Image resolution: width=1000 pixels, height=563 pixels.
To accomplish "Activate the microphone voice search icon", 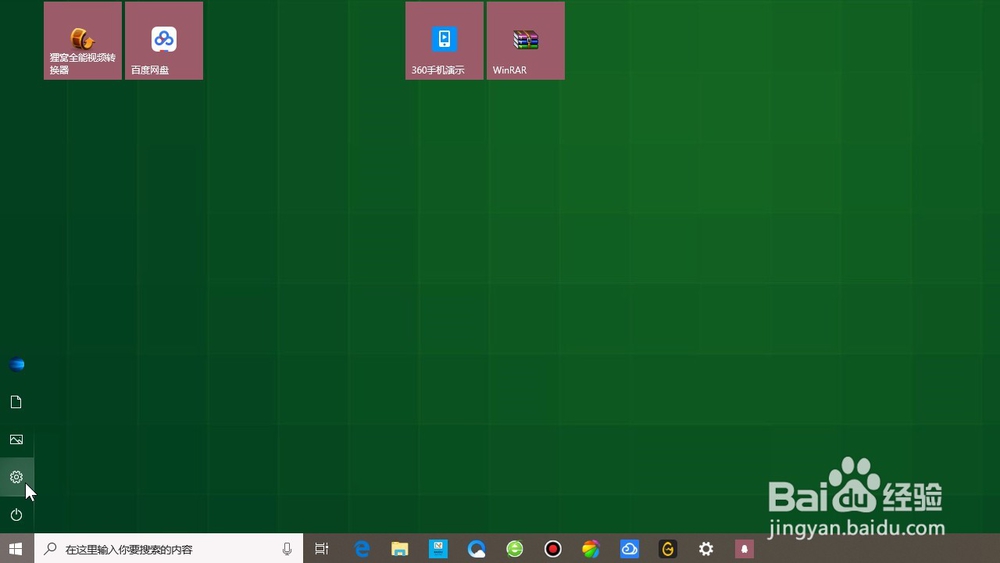I will pos(287,548).
